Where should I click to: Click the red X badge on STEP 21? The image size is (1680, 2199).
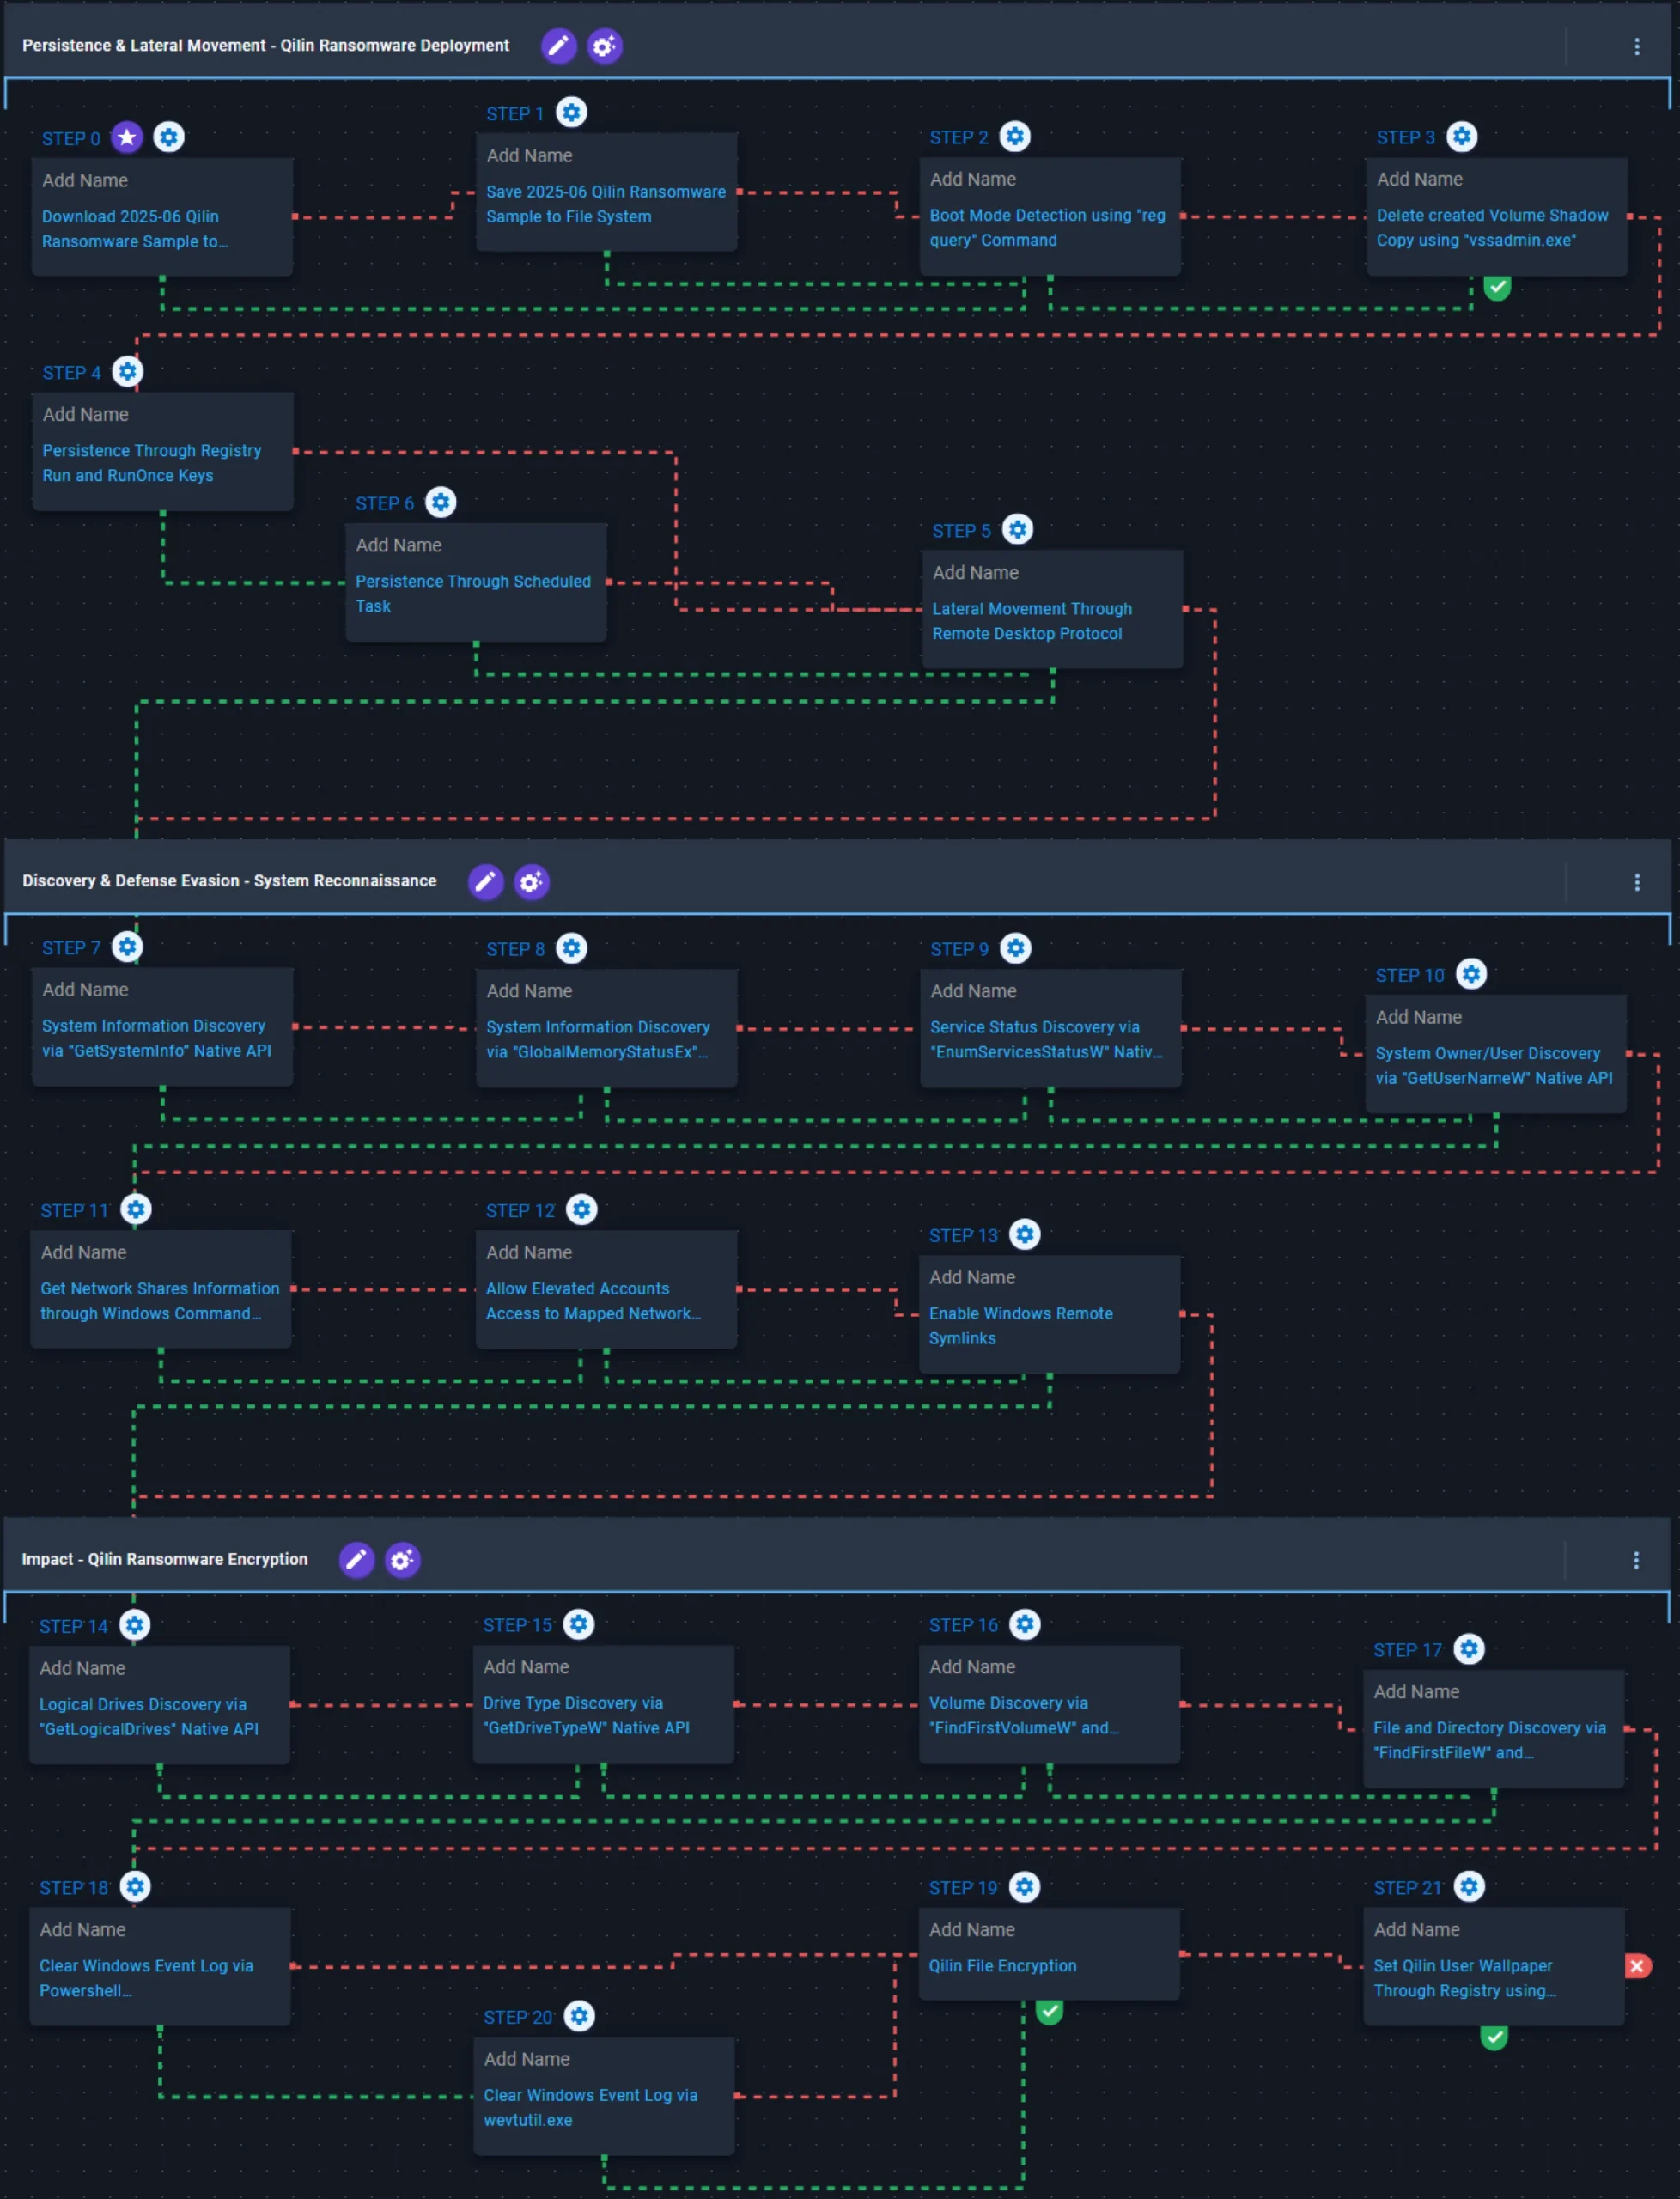(1637, 1967)
